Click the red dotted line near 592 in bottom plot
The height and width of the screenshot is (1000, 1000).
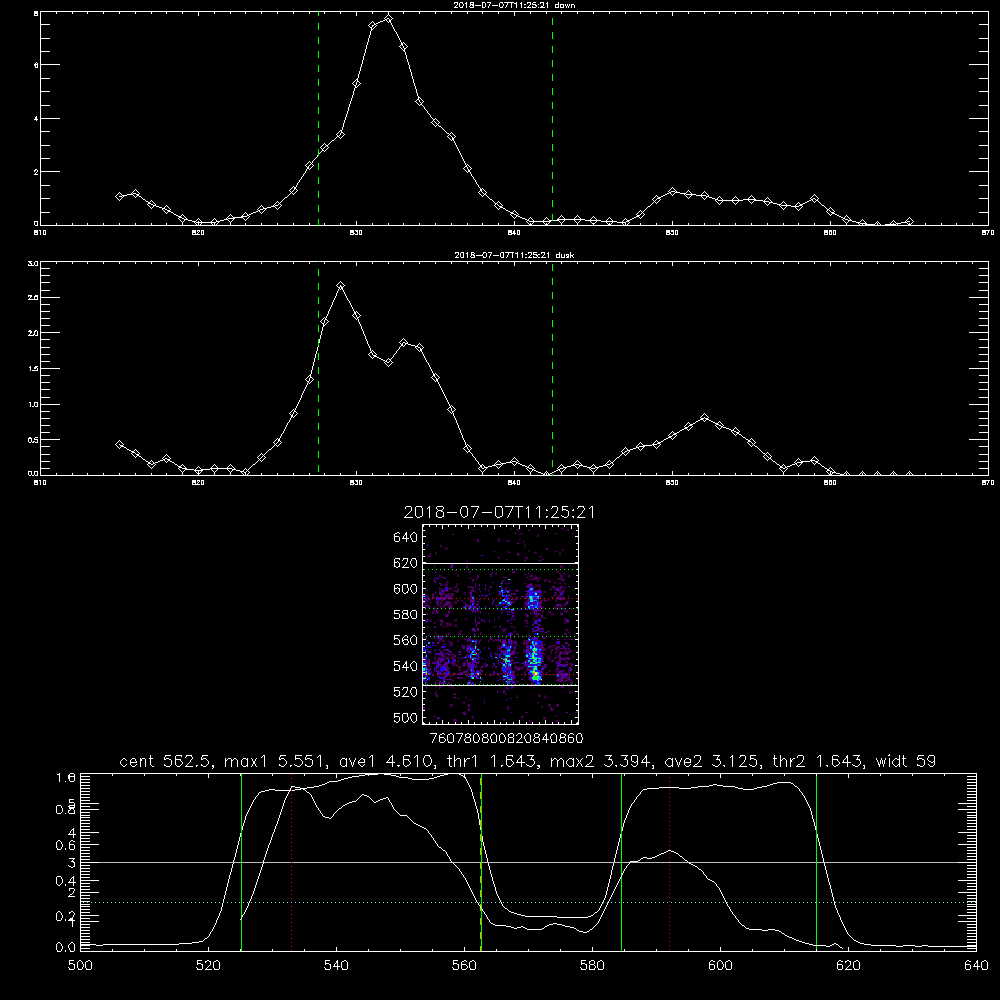point(670,862)
